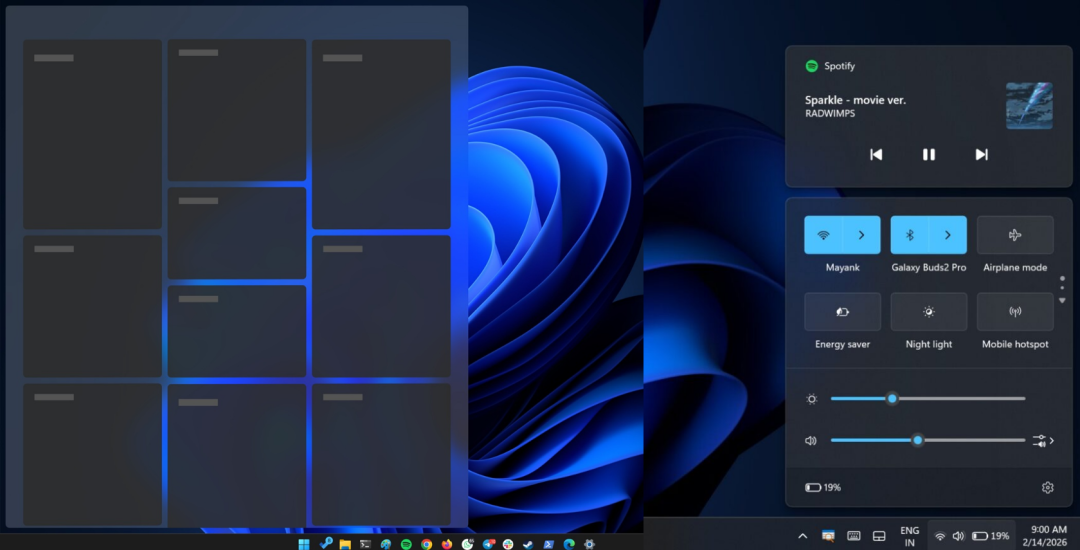This screenshot has width=1080, height=550.
Task: Enable Airplane mode
Action: point(1015,235)
